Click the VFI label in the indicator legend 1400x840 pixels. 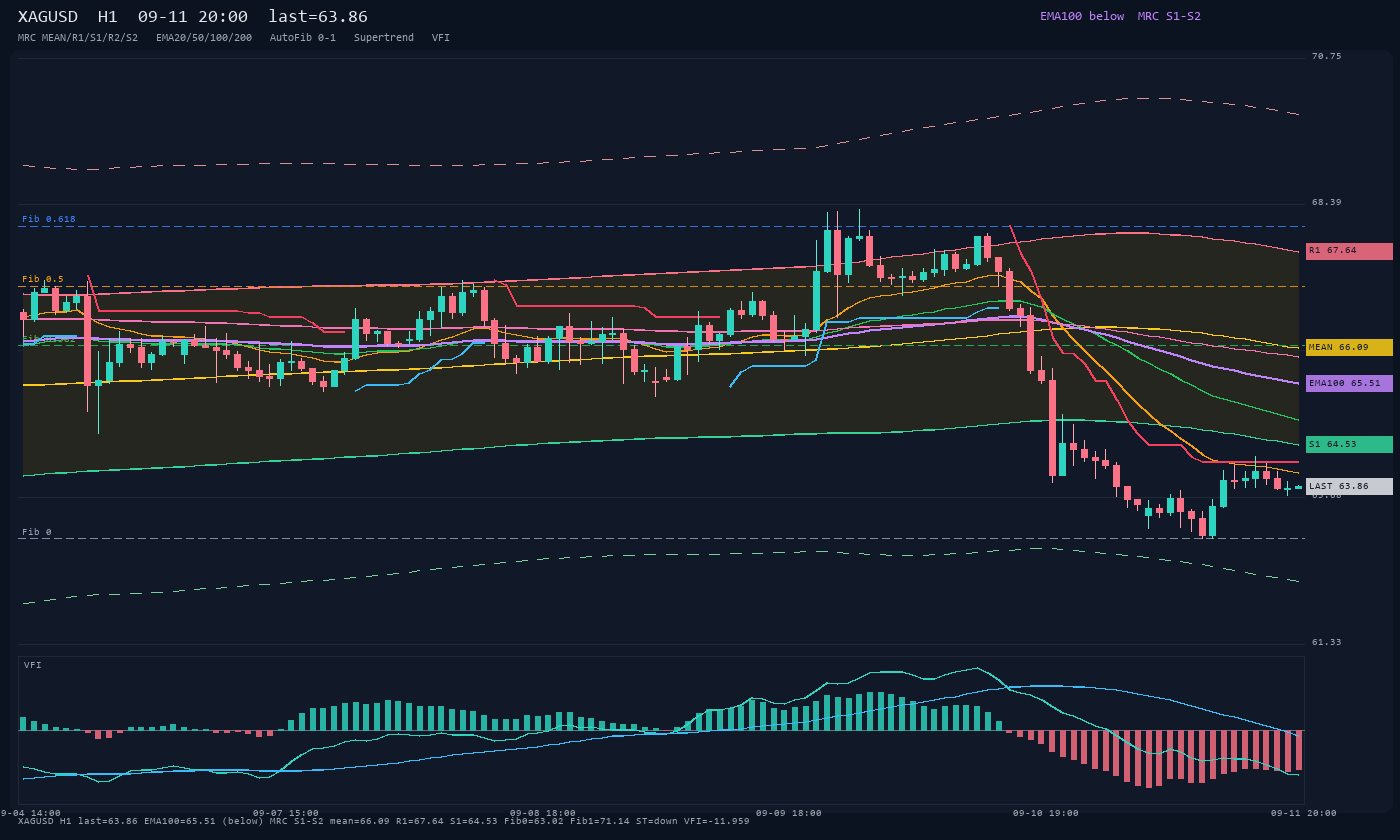tap(441, 38)
